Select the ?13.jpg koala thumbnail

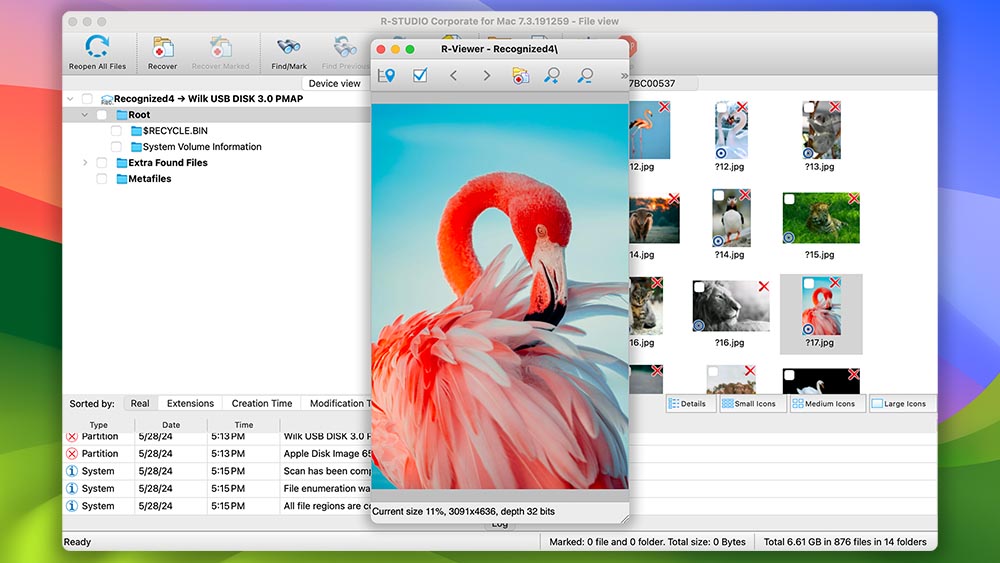point(821,130)
